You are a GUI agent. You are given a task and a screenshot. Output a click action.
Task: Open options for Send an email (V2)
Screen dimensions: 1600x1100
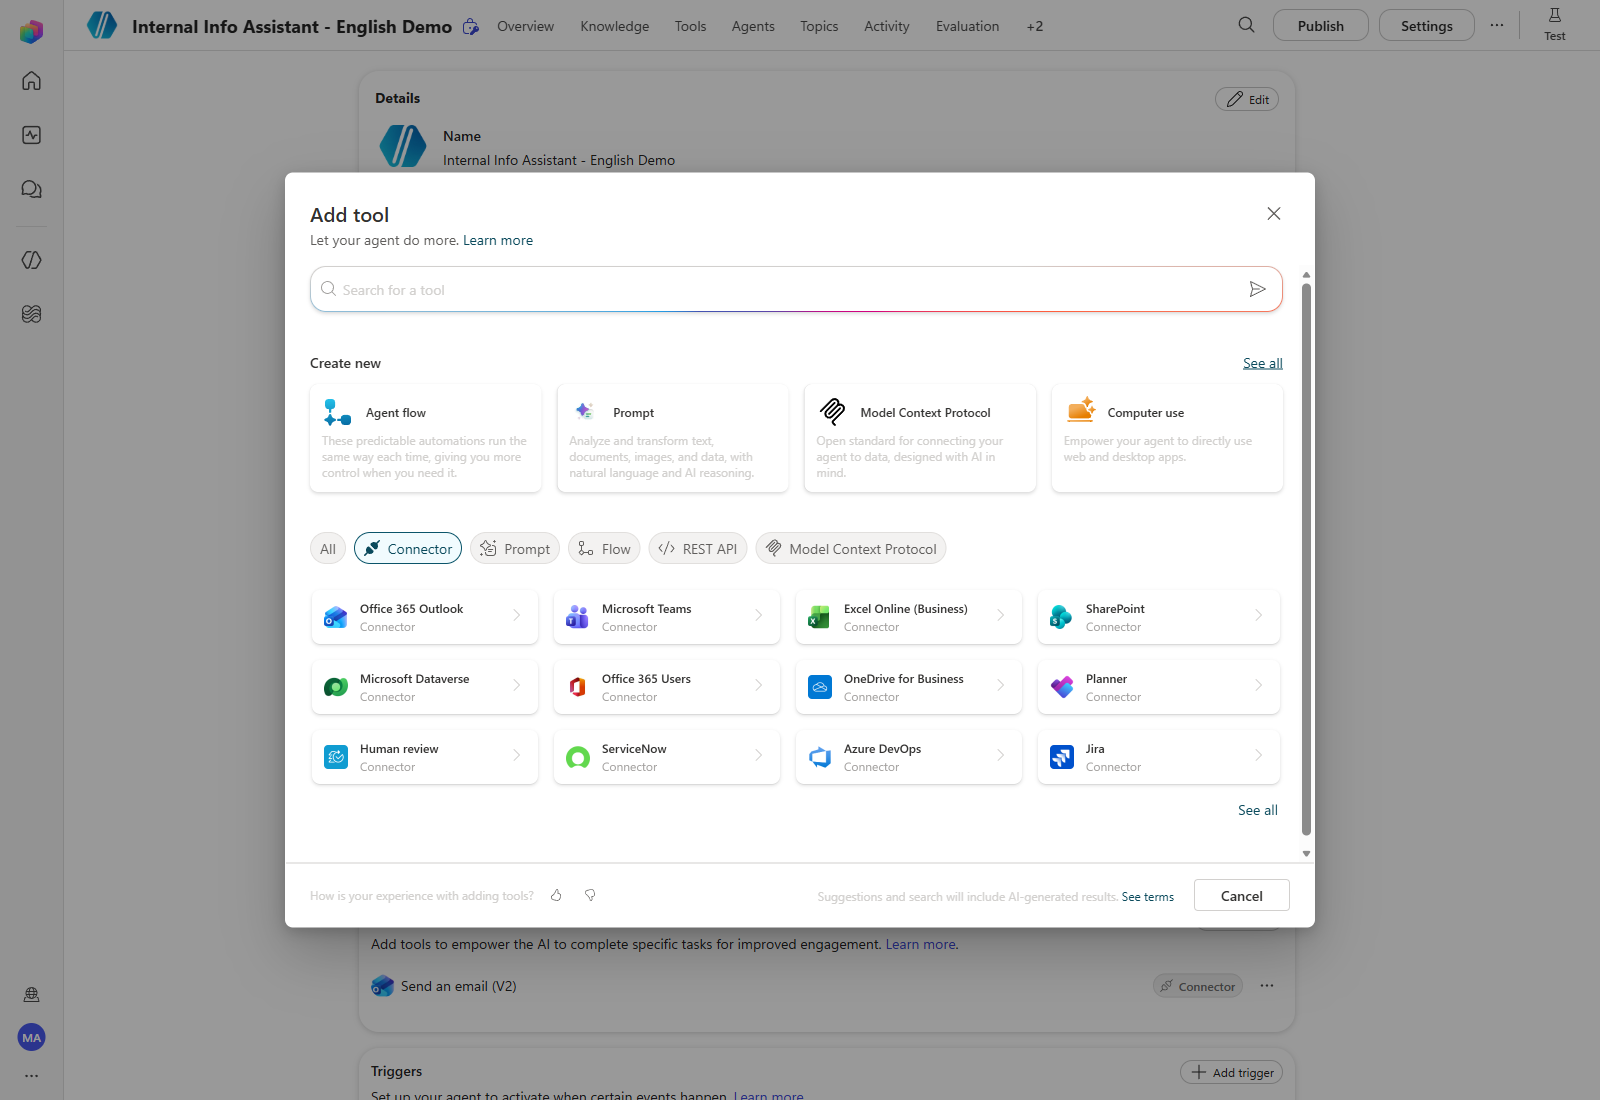point(1267,986)
